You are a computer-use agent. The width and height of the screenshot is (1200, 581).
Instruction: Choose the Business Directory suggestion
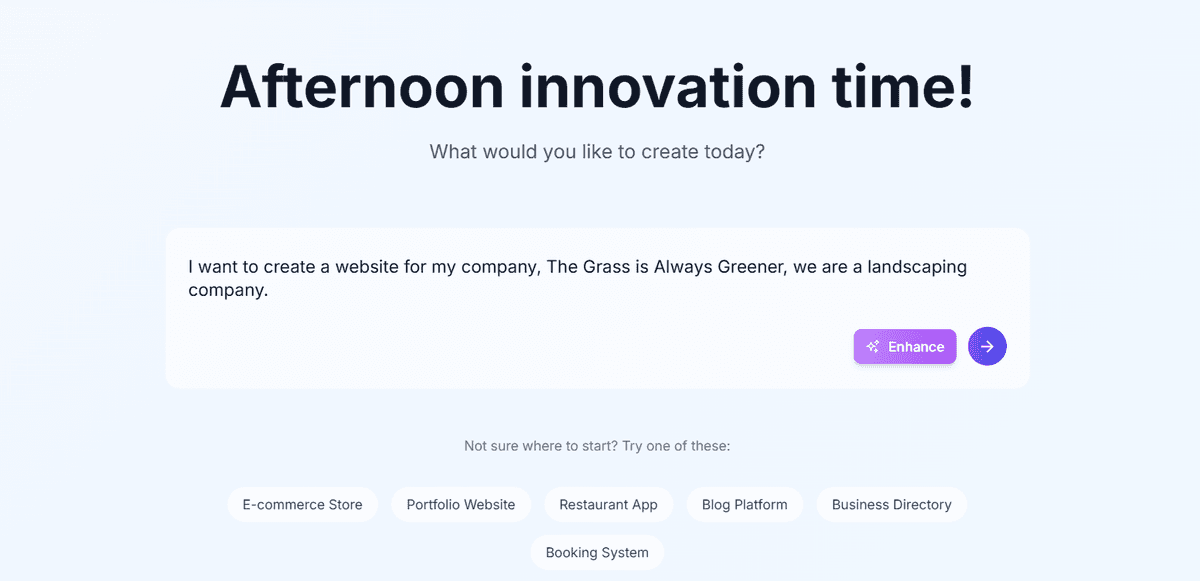(x=891, y=505)
